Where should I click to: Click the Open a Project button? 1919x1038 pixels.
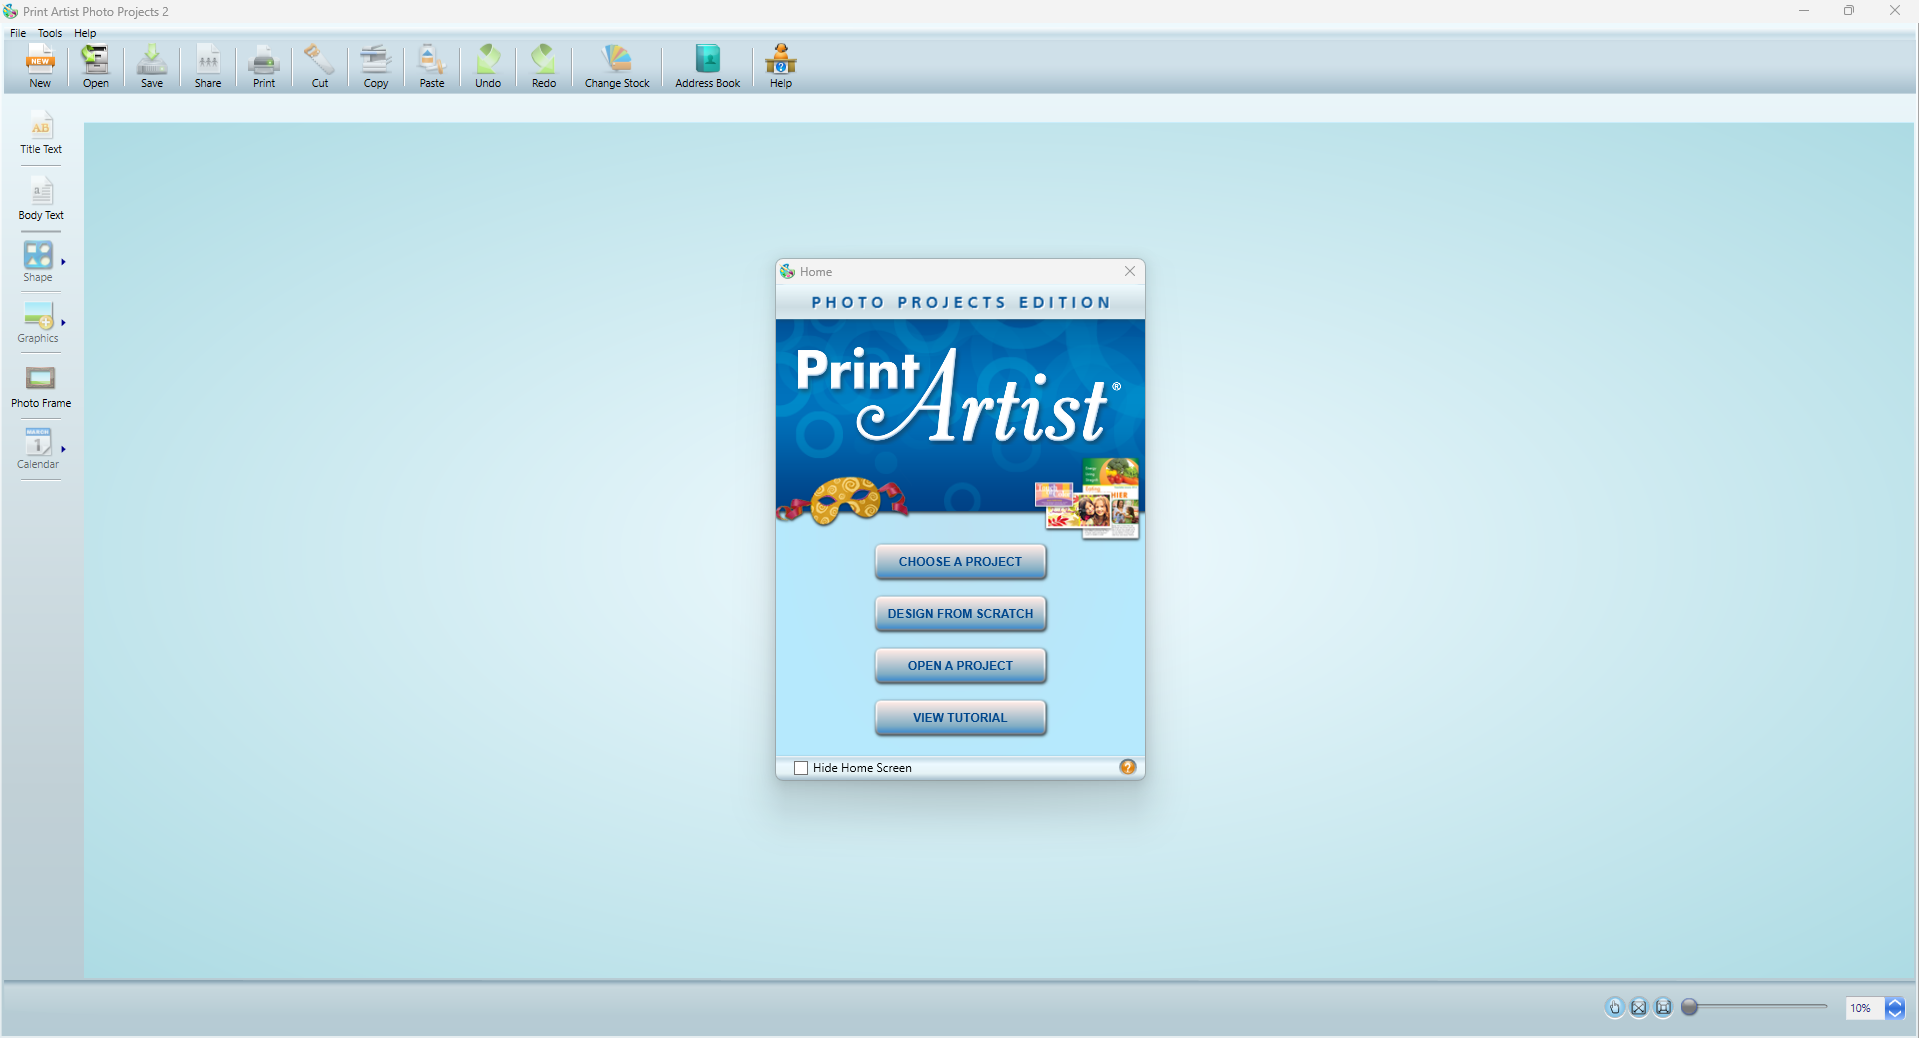coord(960,666)
